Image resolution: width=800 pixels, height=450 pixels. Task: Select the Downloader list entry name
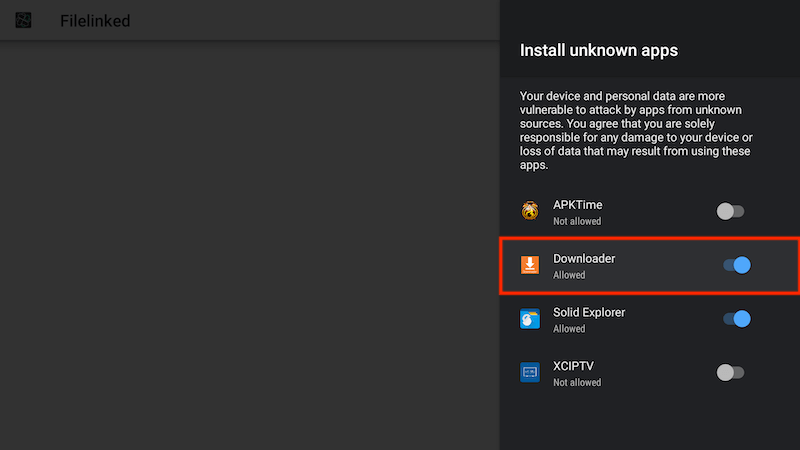tap(584, 259)
